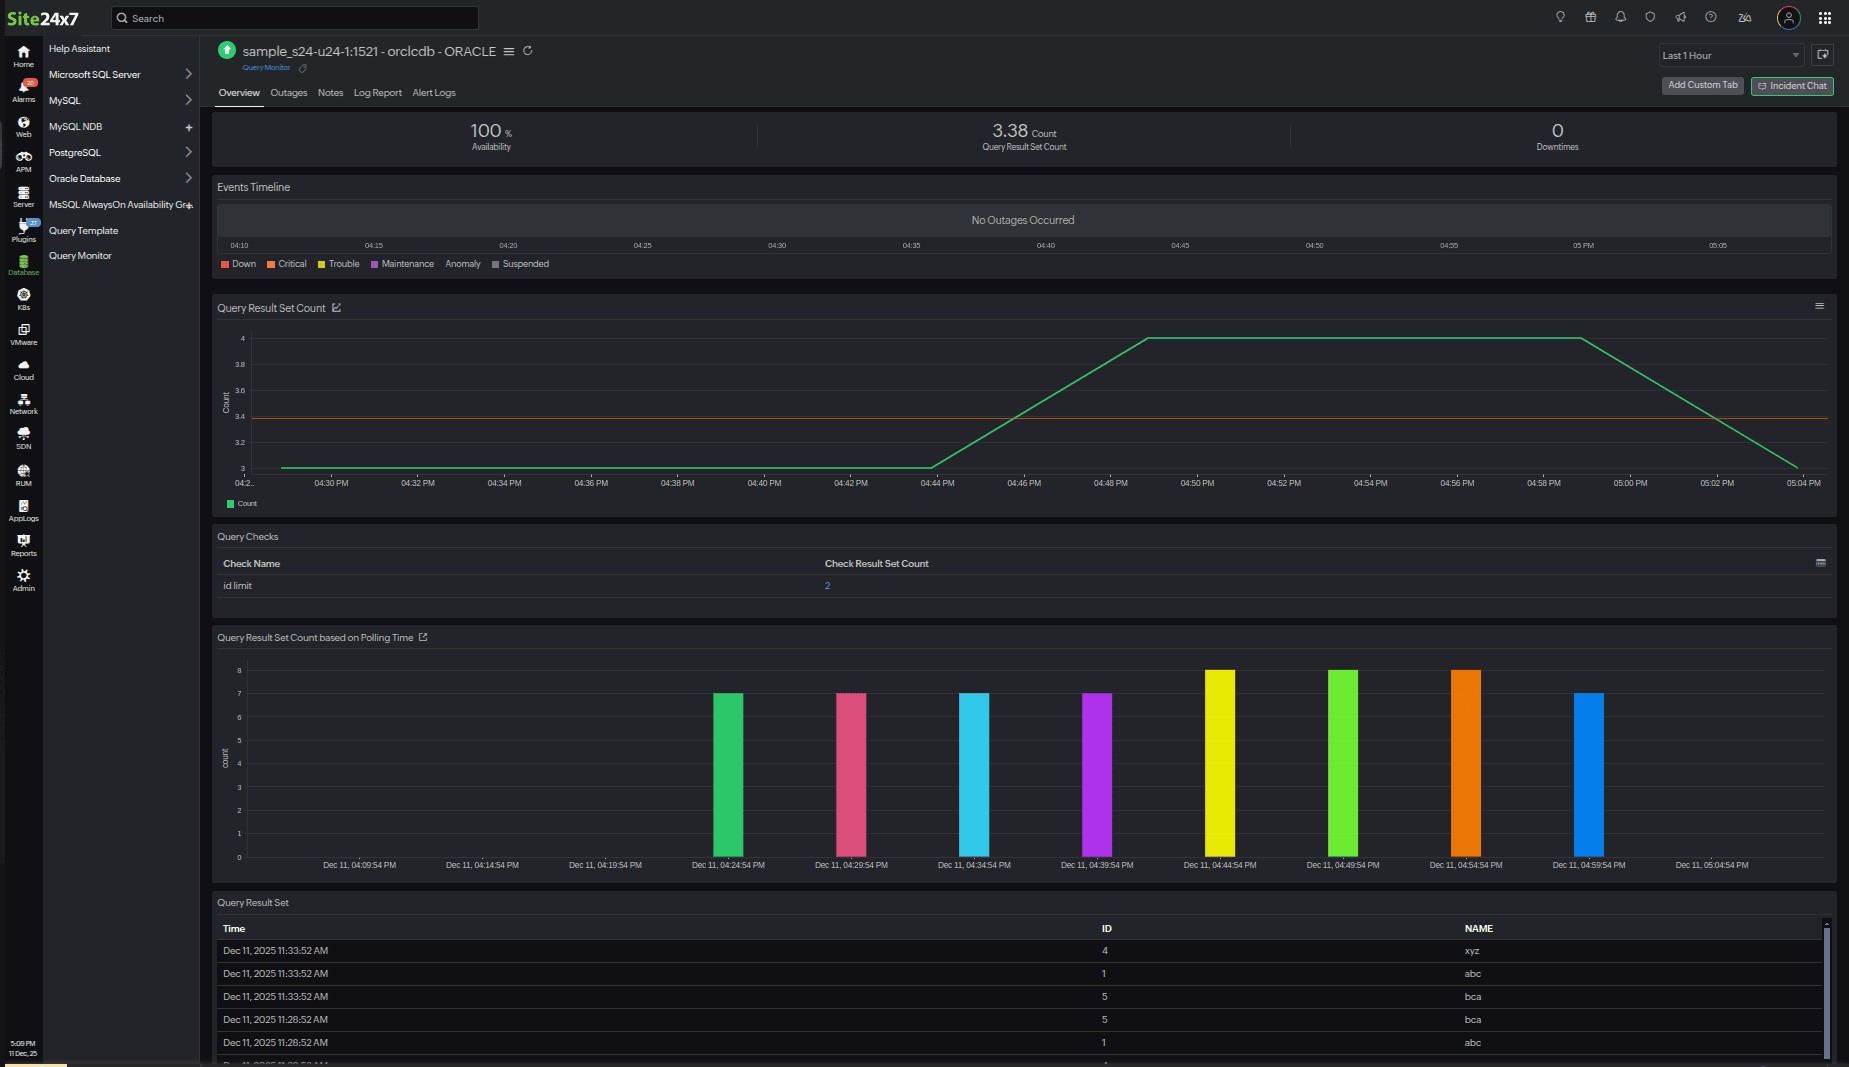Open the help question mark icon
Image resolution: width=1849 pixels, height=1067 pixels.
click(1711, 17)
